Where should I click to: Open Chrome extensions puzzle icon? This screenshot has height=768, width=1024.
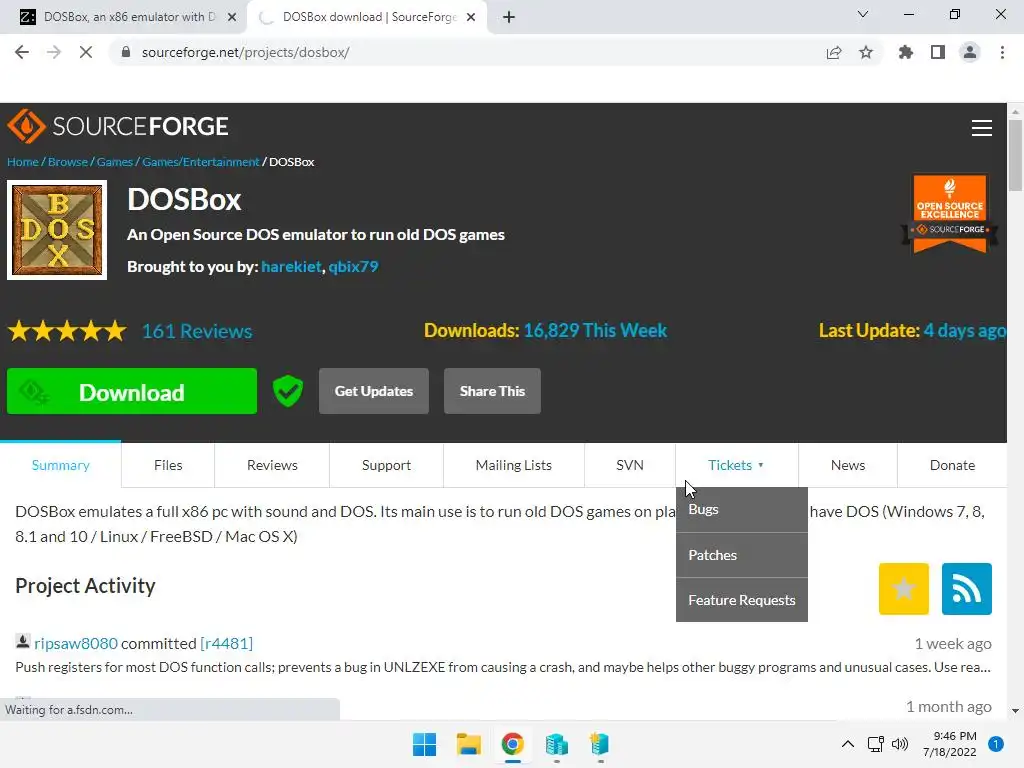[x=905, y=52]
